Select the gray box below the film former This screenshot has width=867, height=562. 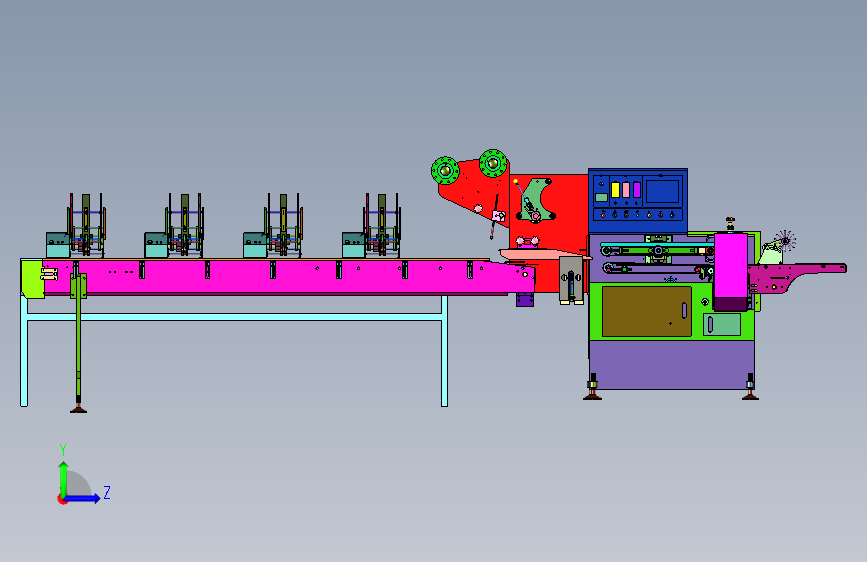(x=571, y=280)
